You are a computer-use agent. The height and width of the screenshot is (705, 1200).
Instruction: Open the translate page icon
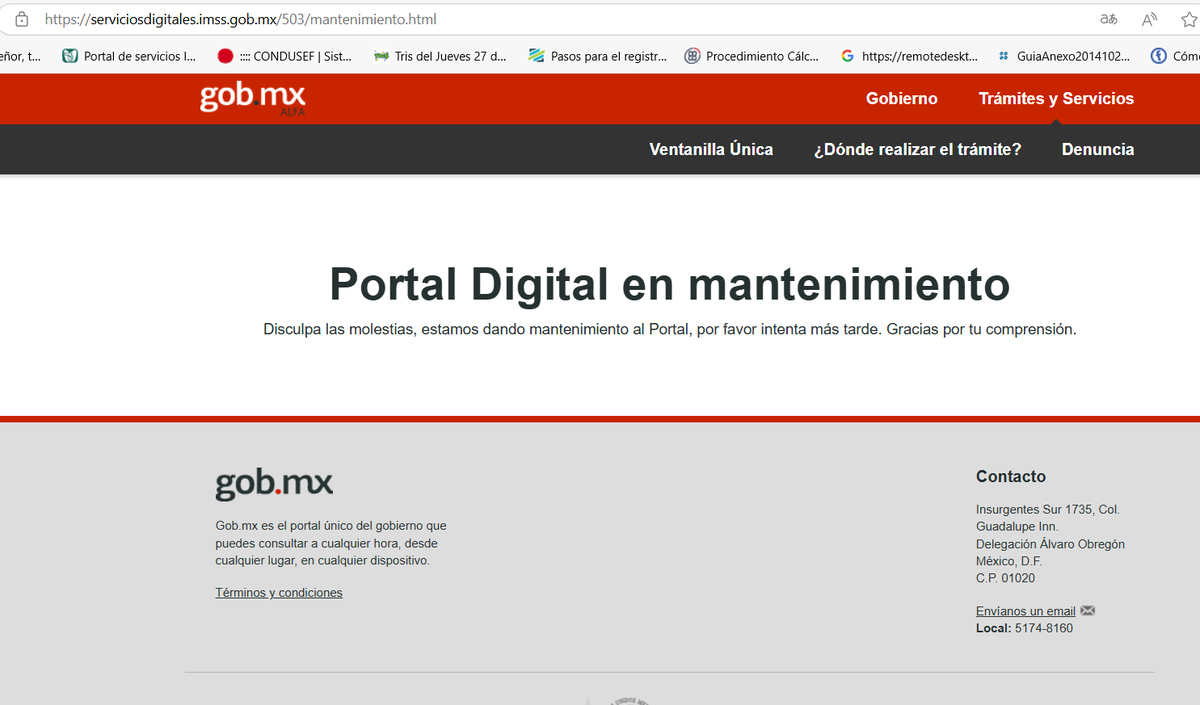[x=1108, y=19]
